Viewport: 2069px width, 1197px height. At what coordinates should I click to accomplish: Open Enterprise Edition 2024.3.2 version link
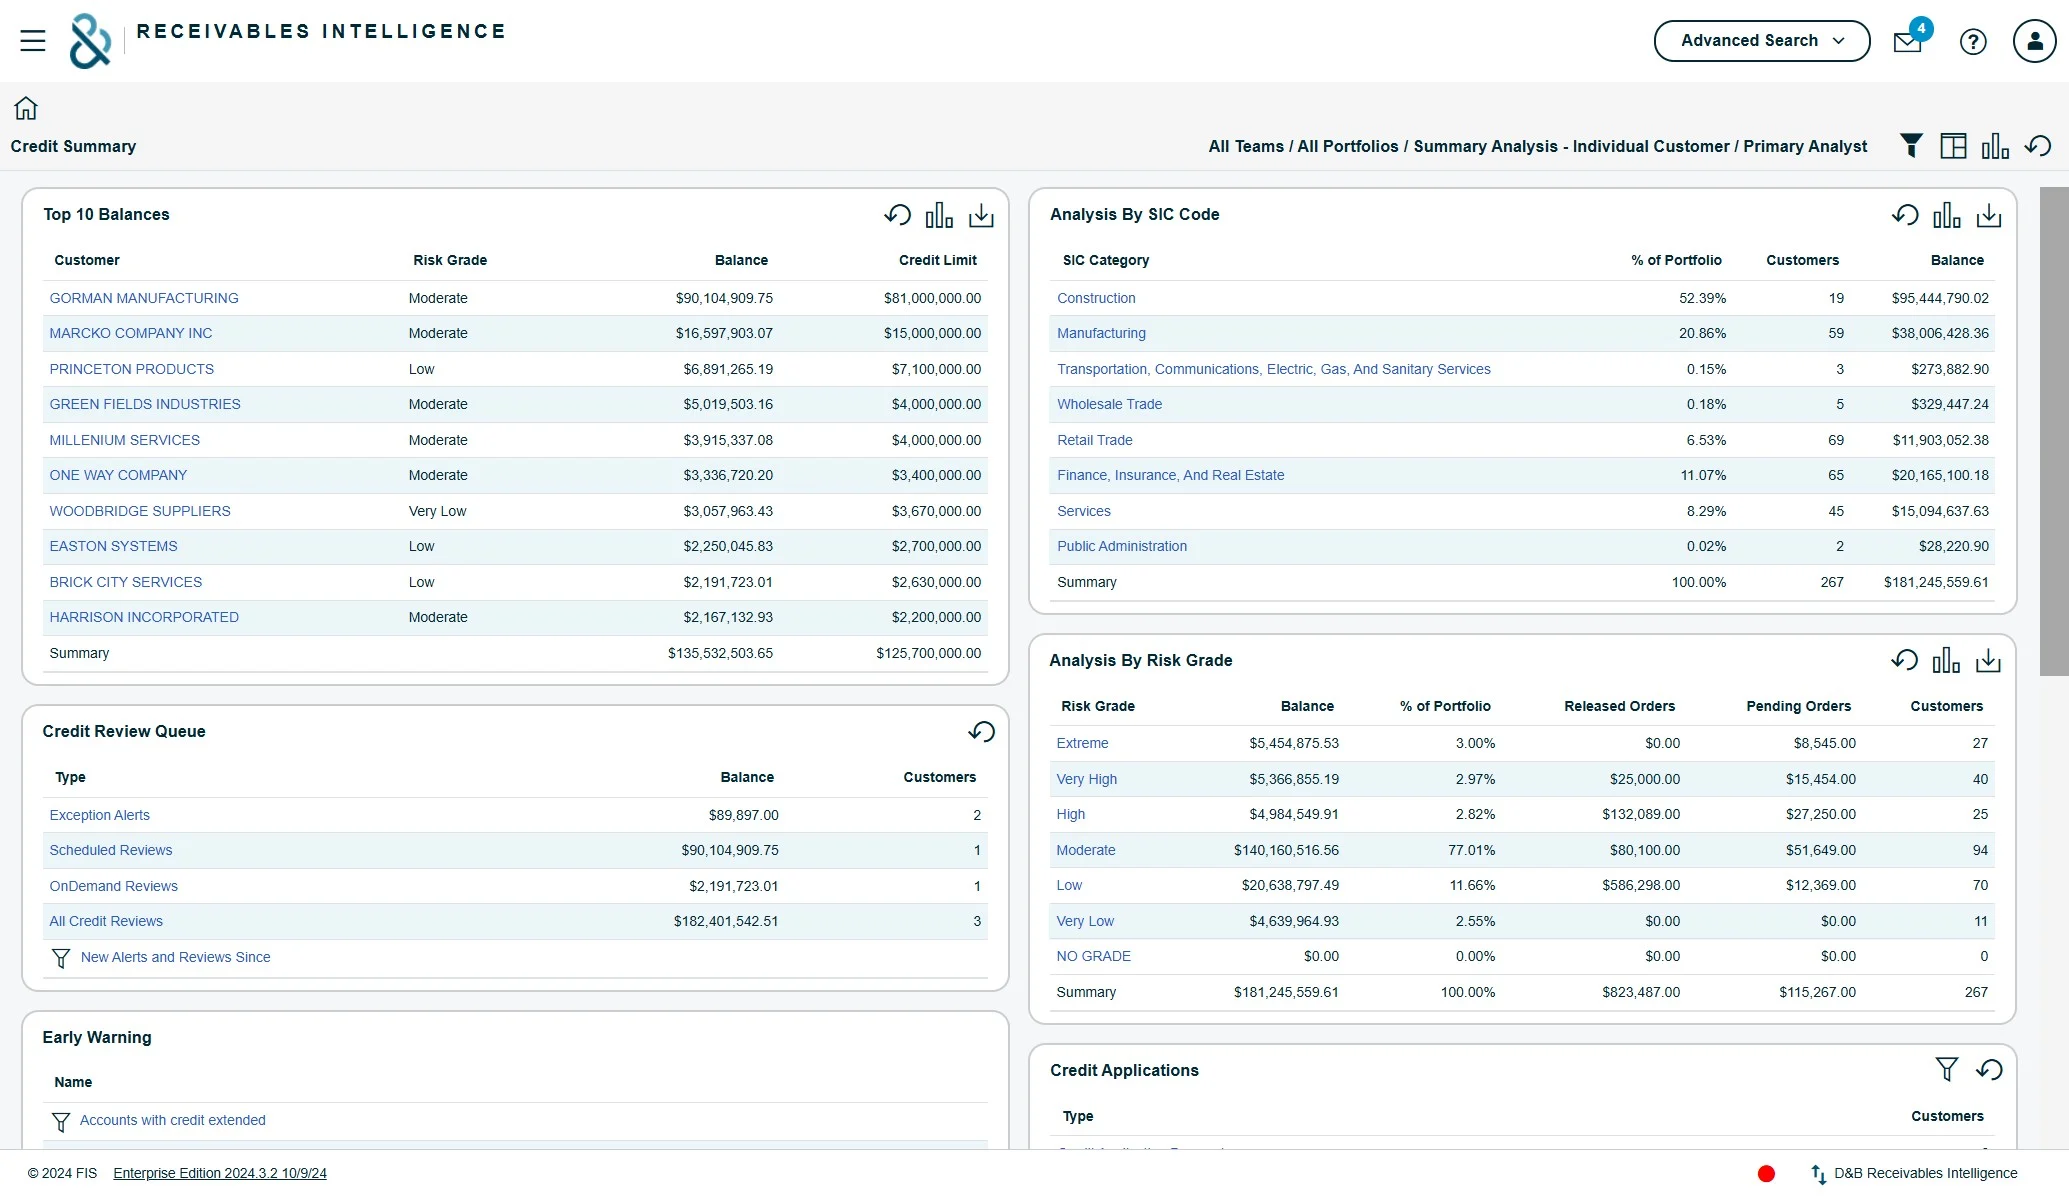220,1173
